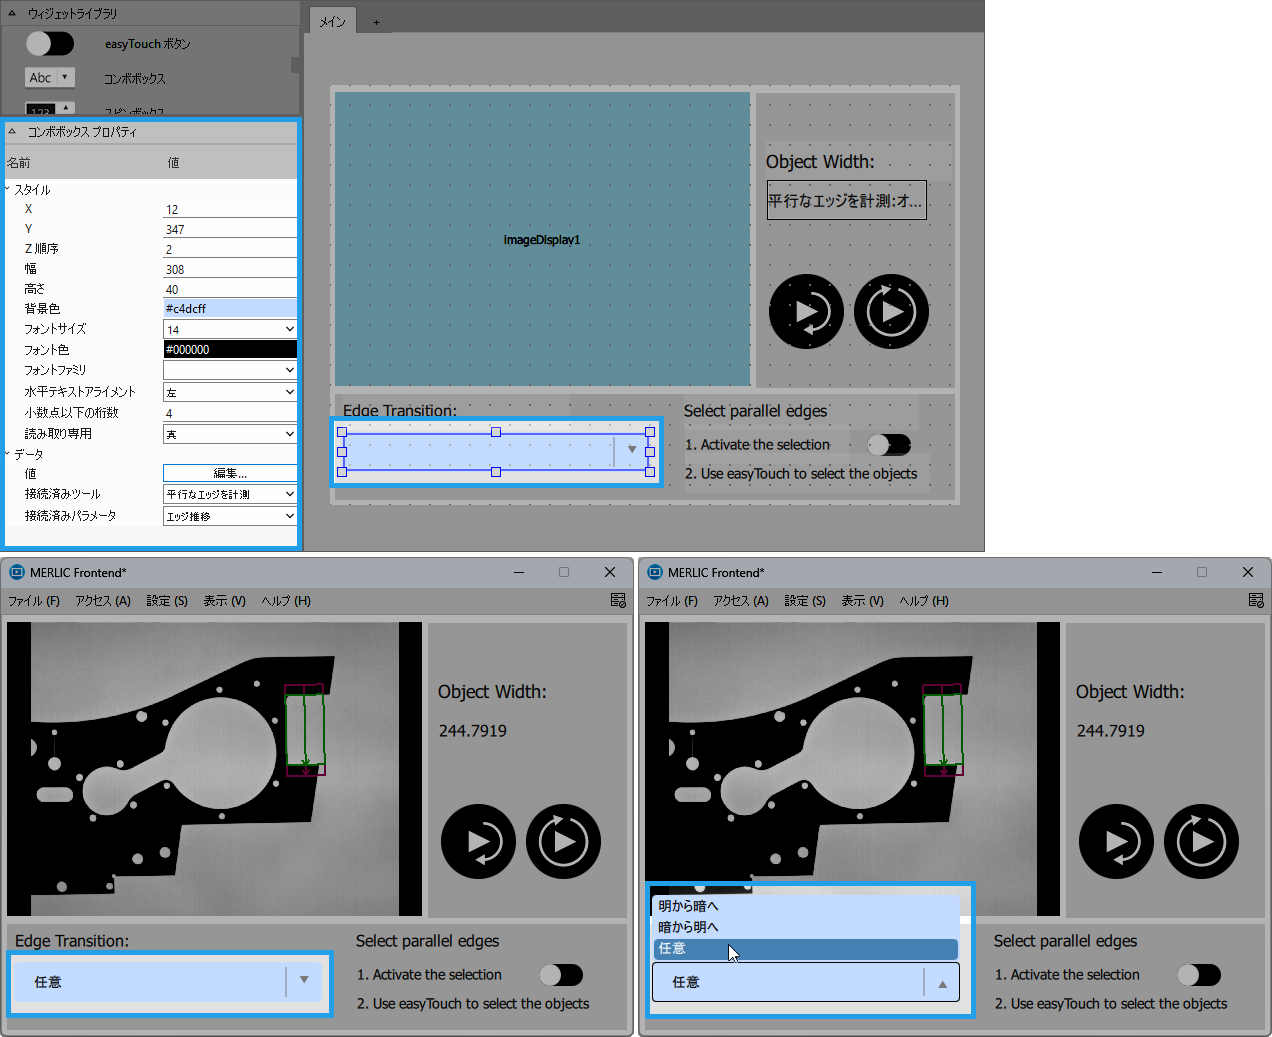Click the continuous-run play icon in the designer canvas
Viewport: 1272px width, 1037px height.
[x=891, y=312]
